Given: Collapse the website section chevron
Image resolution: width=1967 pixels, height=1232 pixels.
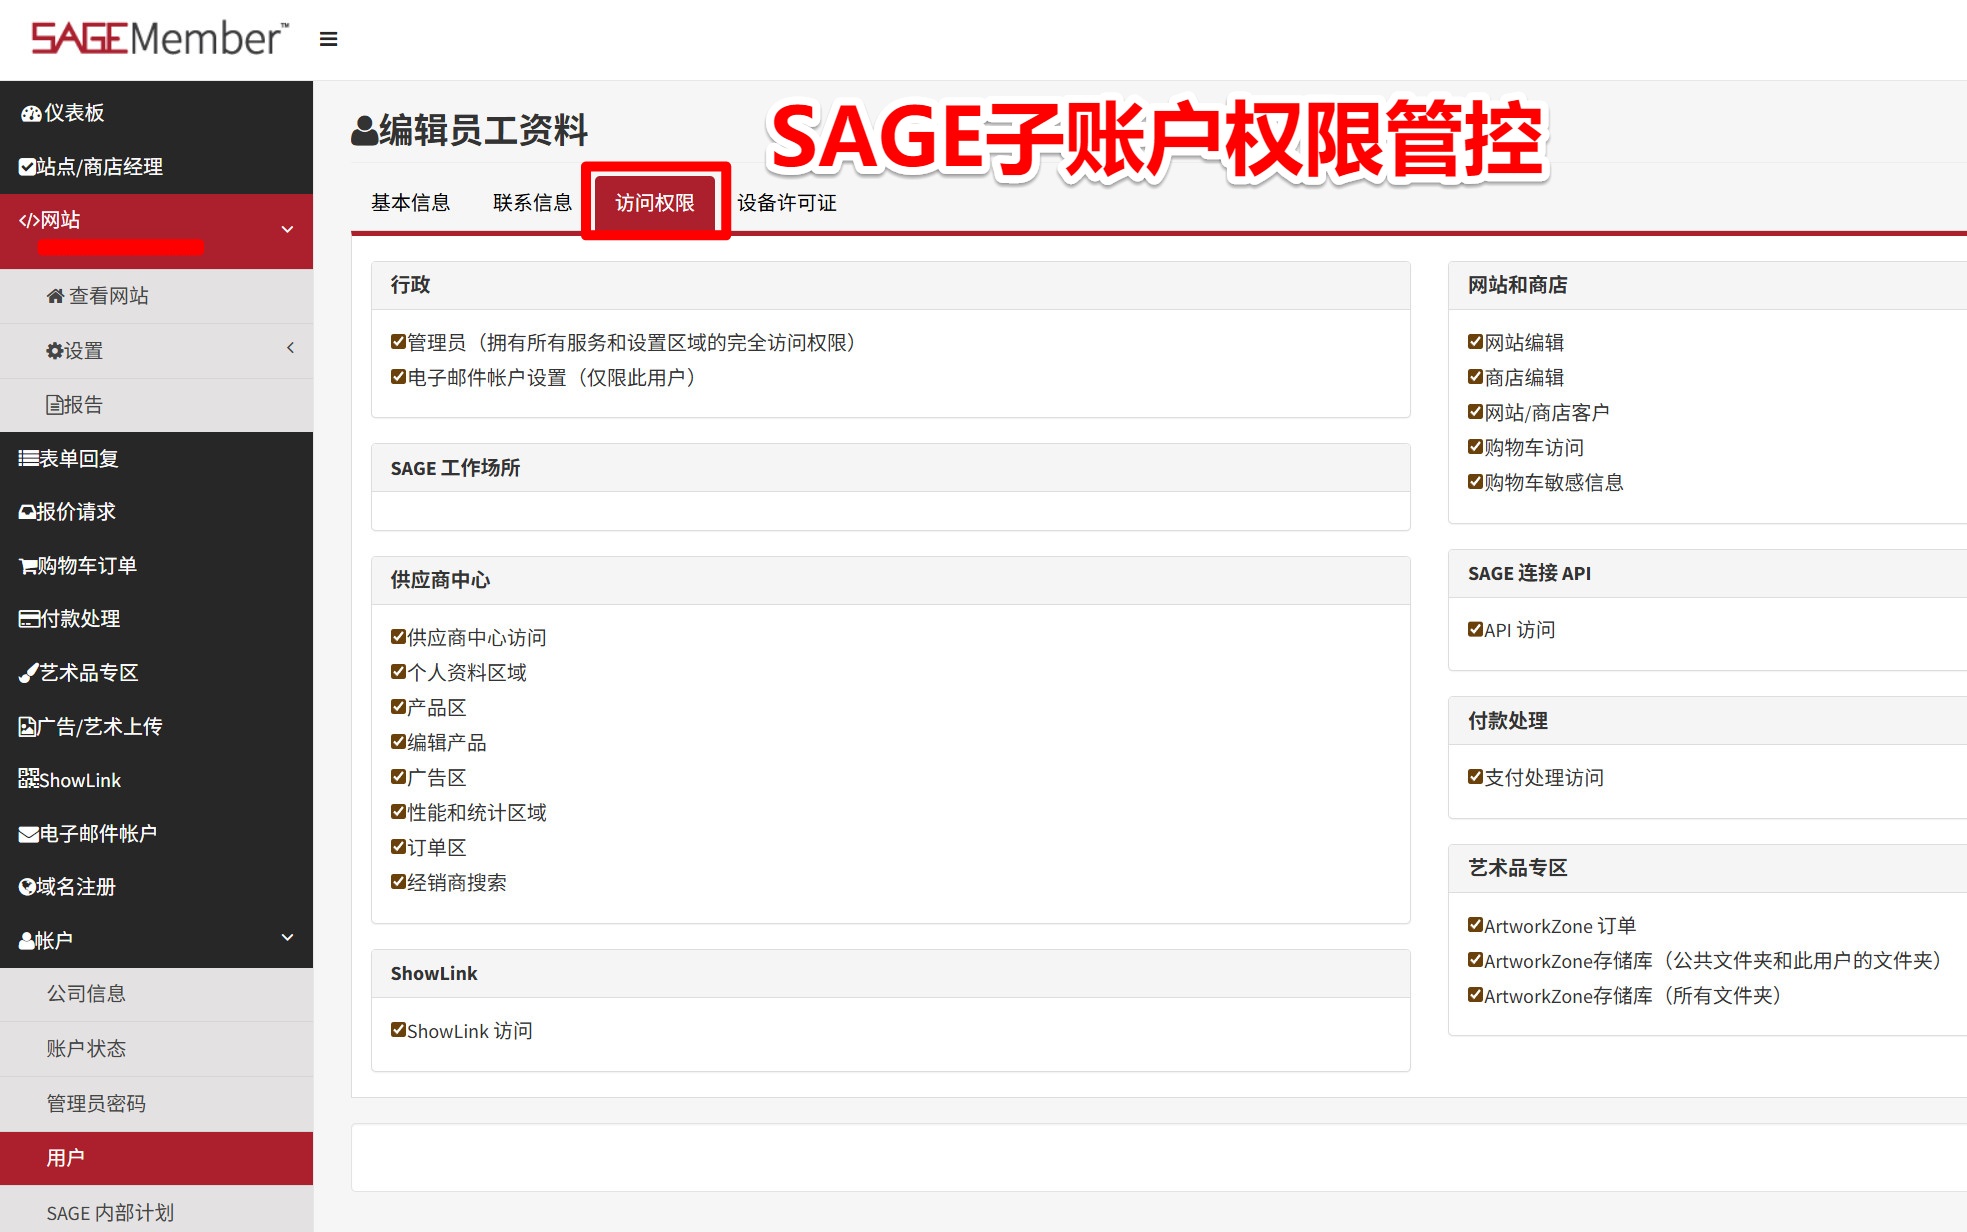Looking at the screenshot, I should [x=287, y=229].
